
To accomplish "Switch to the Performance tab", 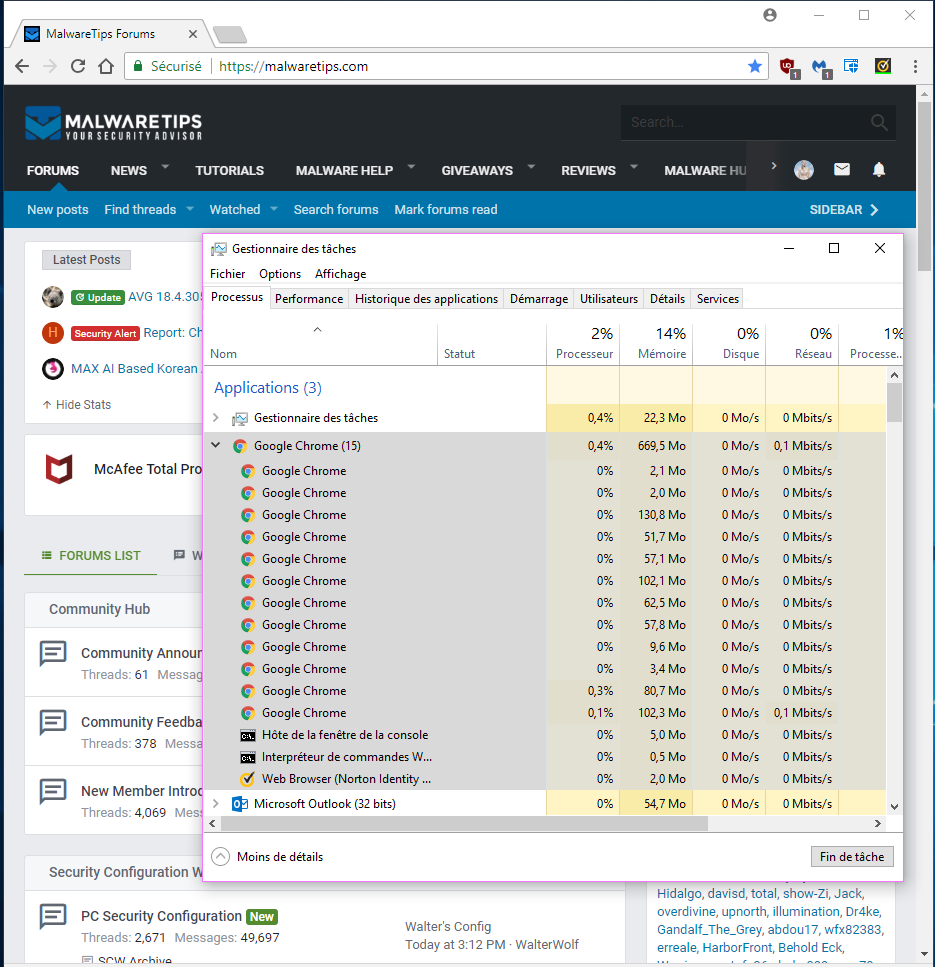I will click(x=309, y=298).
